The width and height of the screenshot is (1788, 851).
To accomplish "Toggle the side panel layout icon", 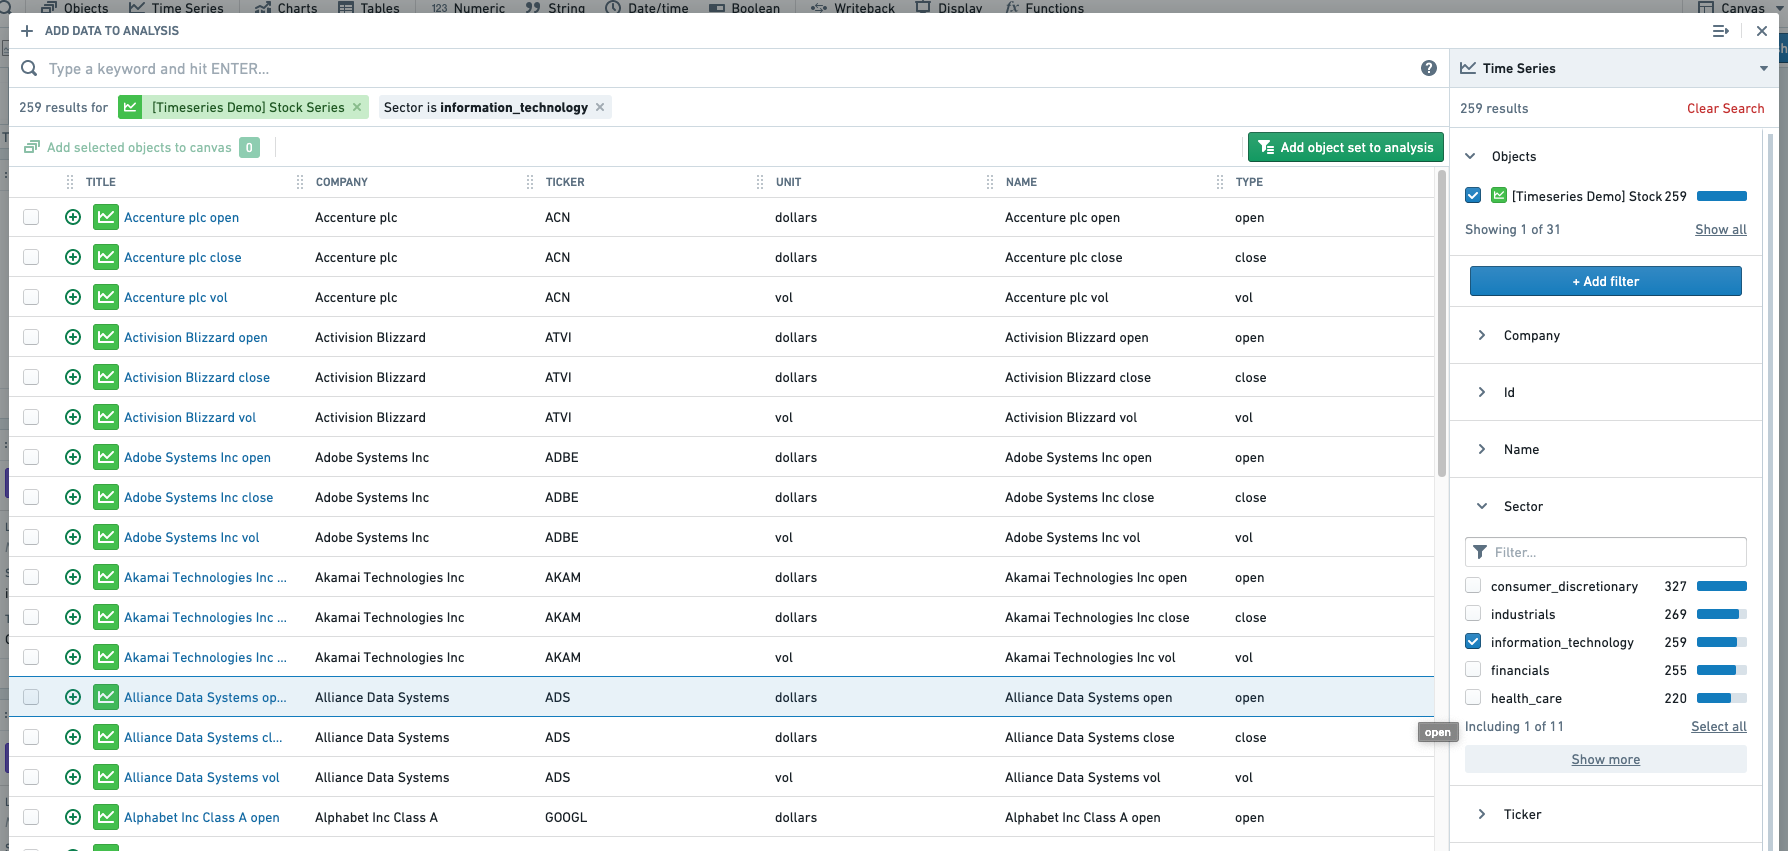I will (1721, 31).
